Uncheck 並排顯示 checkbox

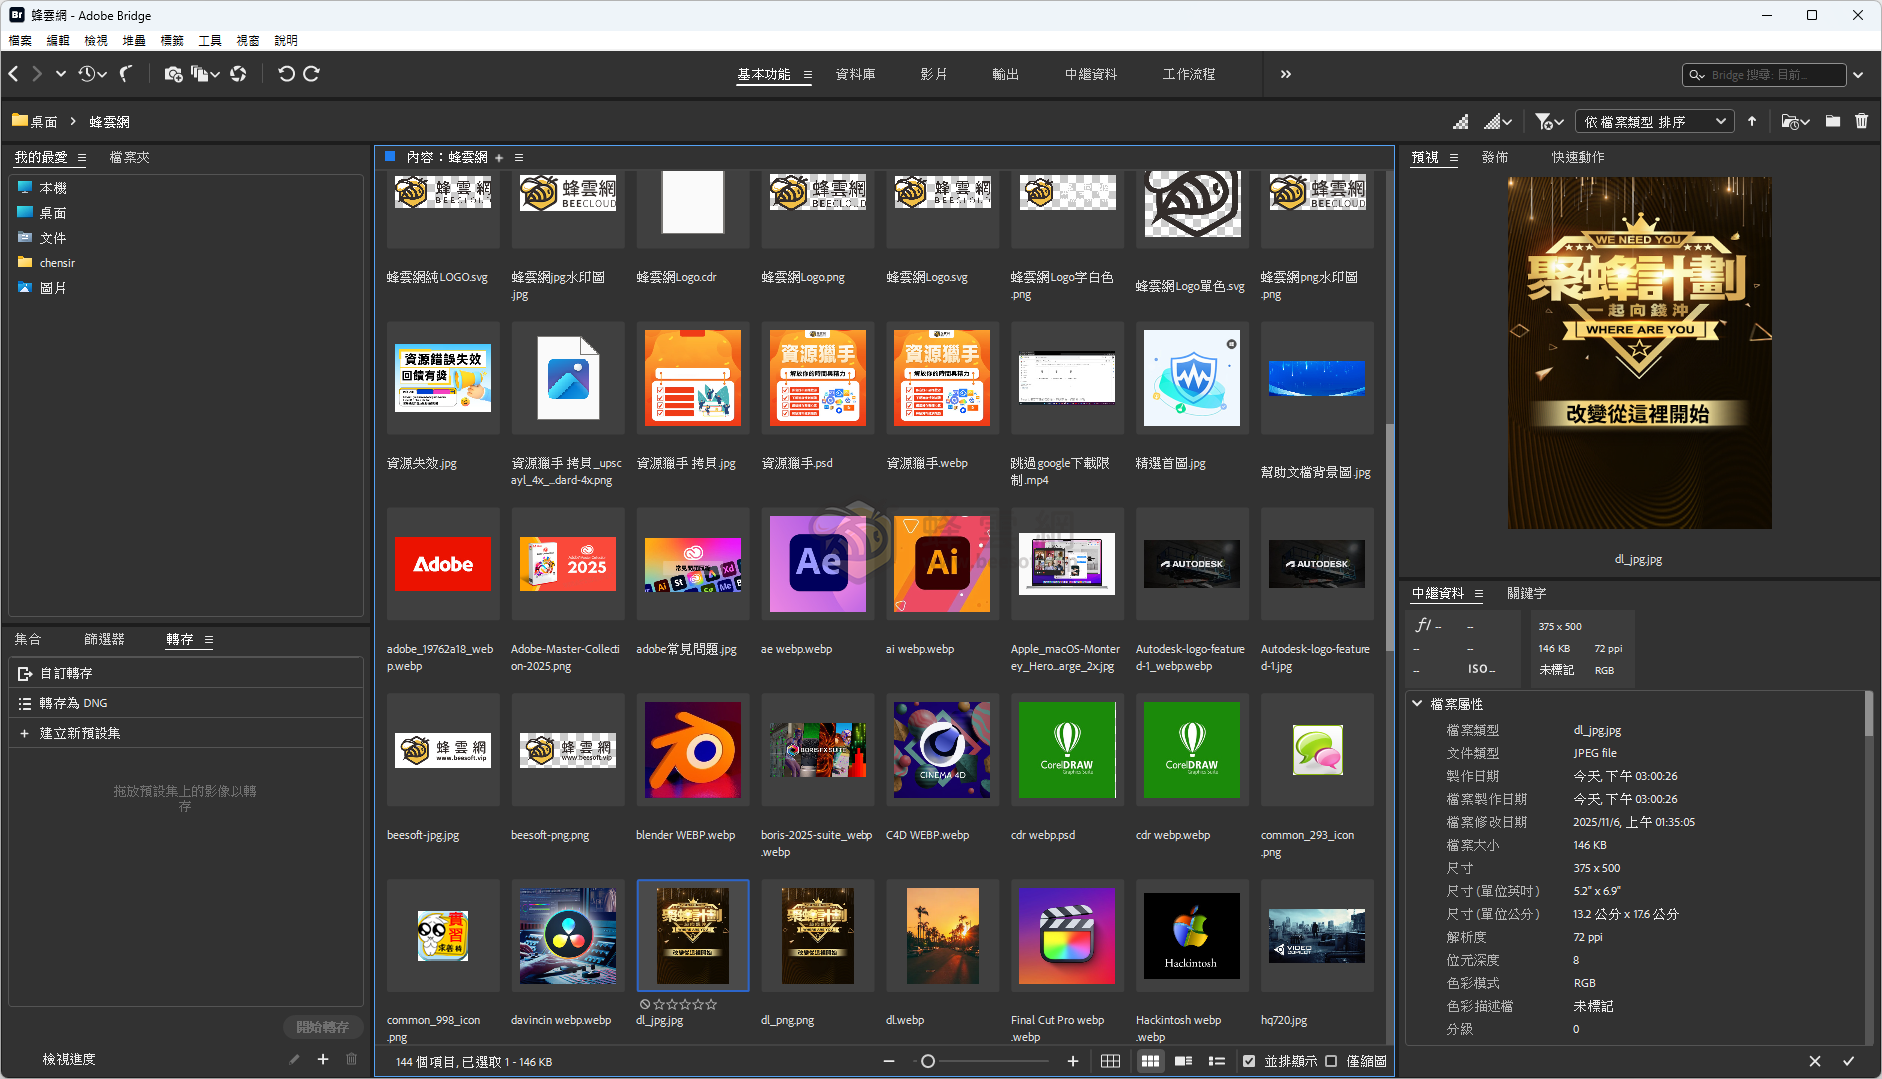[1249, 1061]
